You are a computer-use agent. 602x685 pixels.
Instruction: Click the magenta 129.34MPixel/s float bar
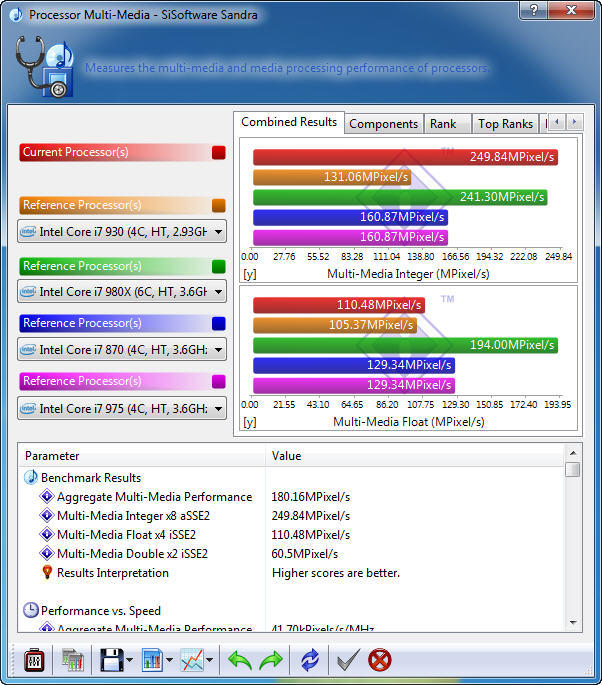point(354,385)
